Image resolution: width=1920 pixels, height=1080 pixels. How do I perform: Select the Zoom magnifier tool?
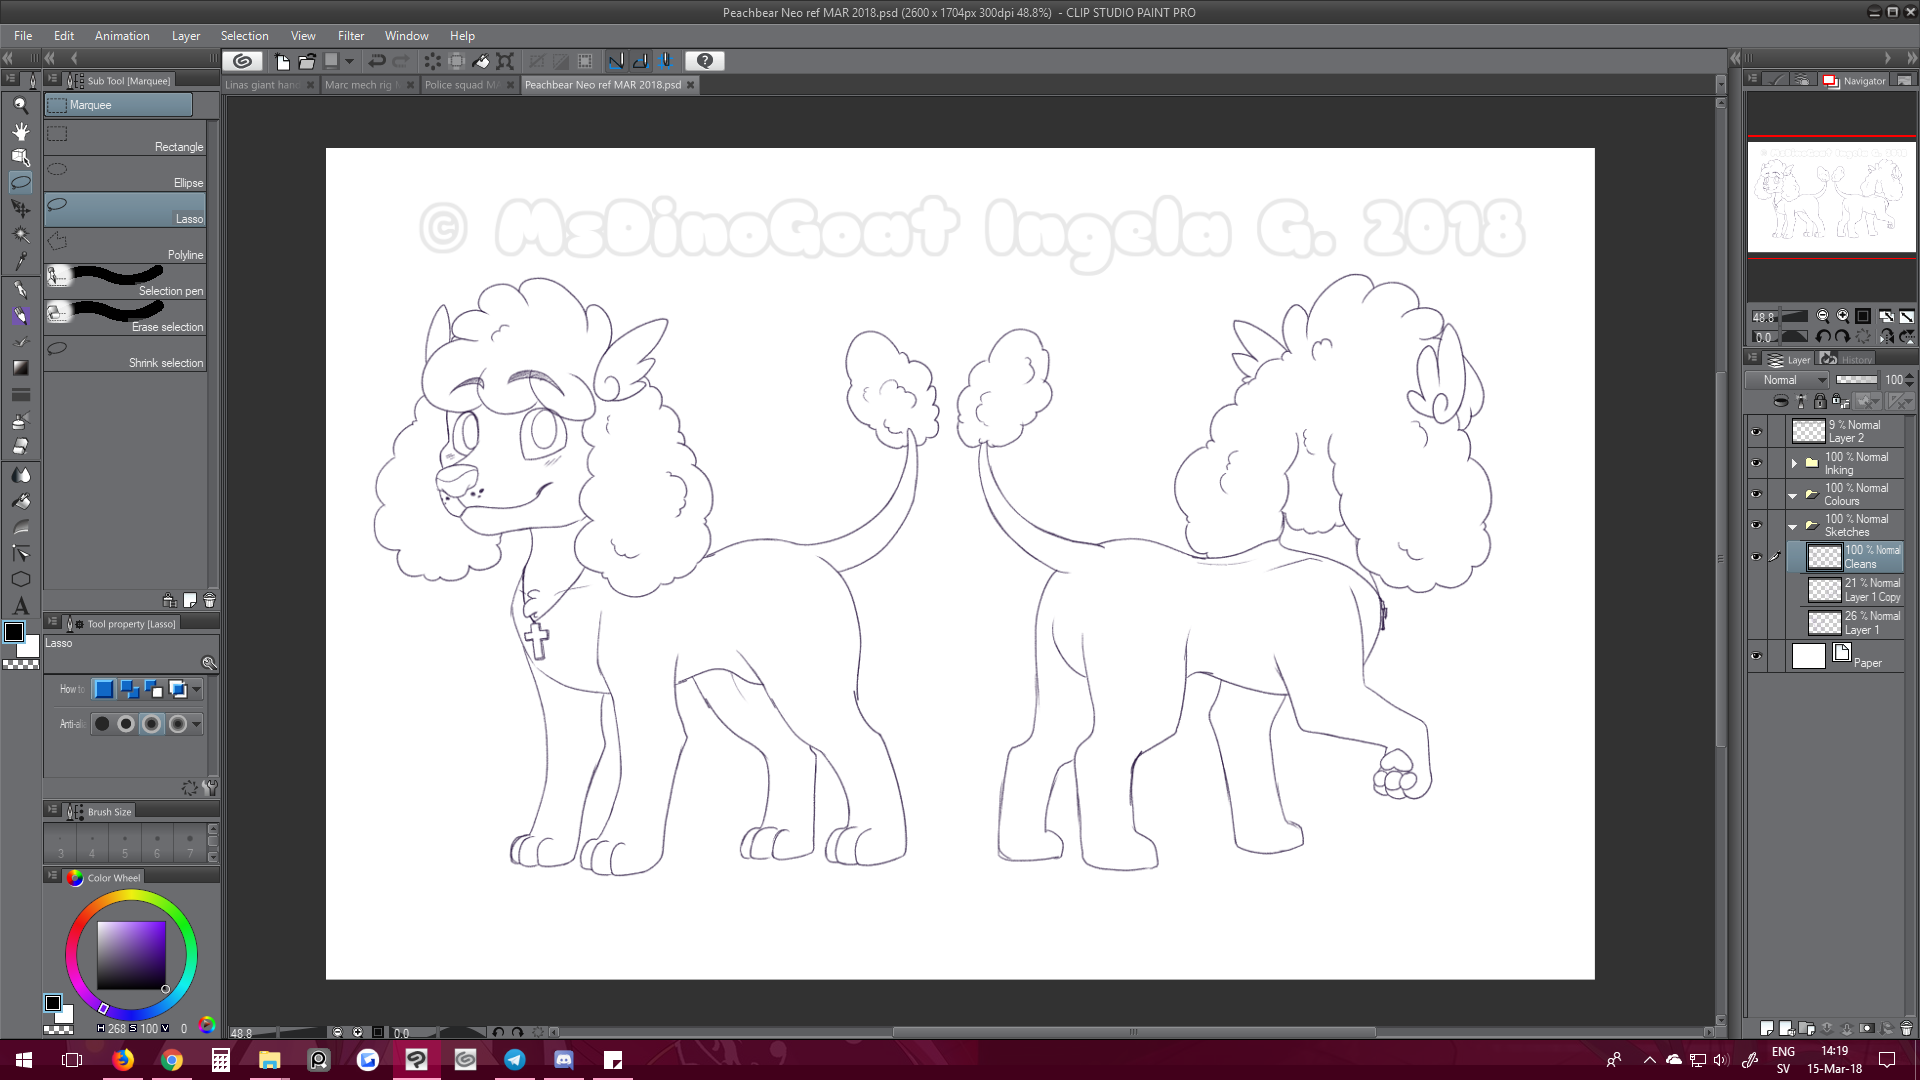tap(20, 105)
